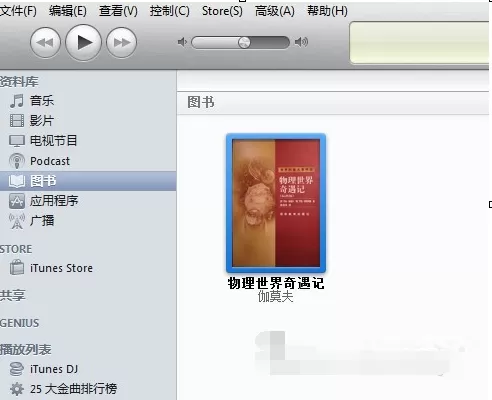The width and height of the screenshot is (492, 400).
Task: Select the 图书 sidebar entry
Action: tap(88, 181)
